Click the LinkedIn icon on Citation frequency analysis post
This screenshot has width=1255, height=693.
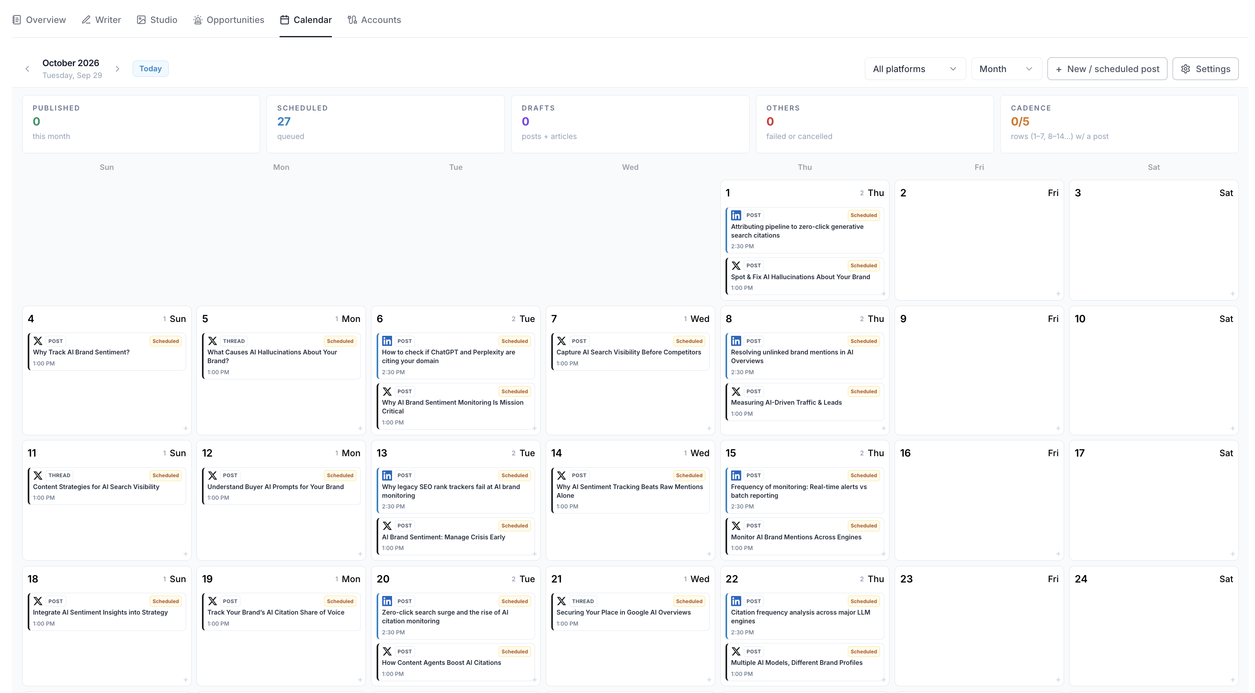click(736, 602)
